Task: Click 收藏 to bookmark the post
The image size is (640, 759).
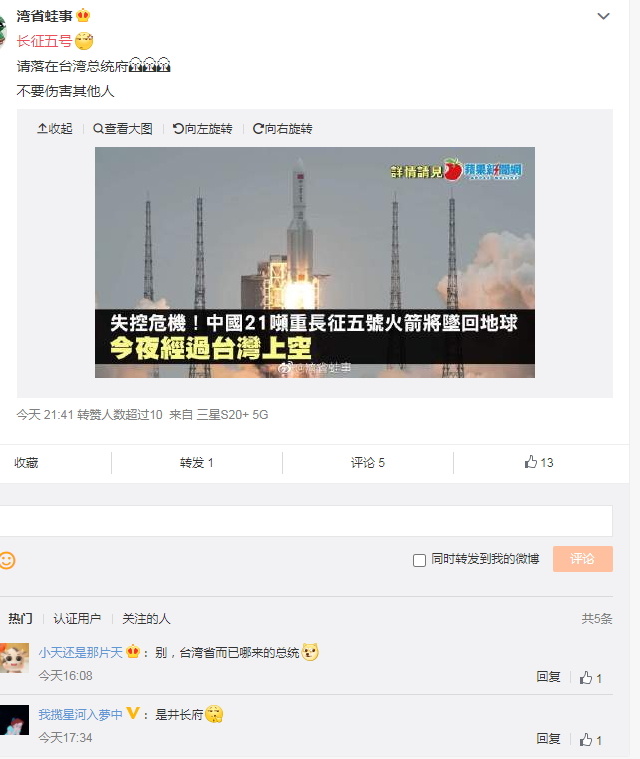Action: [26, 463]
